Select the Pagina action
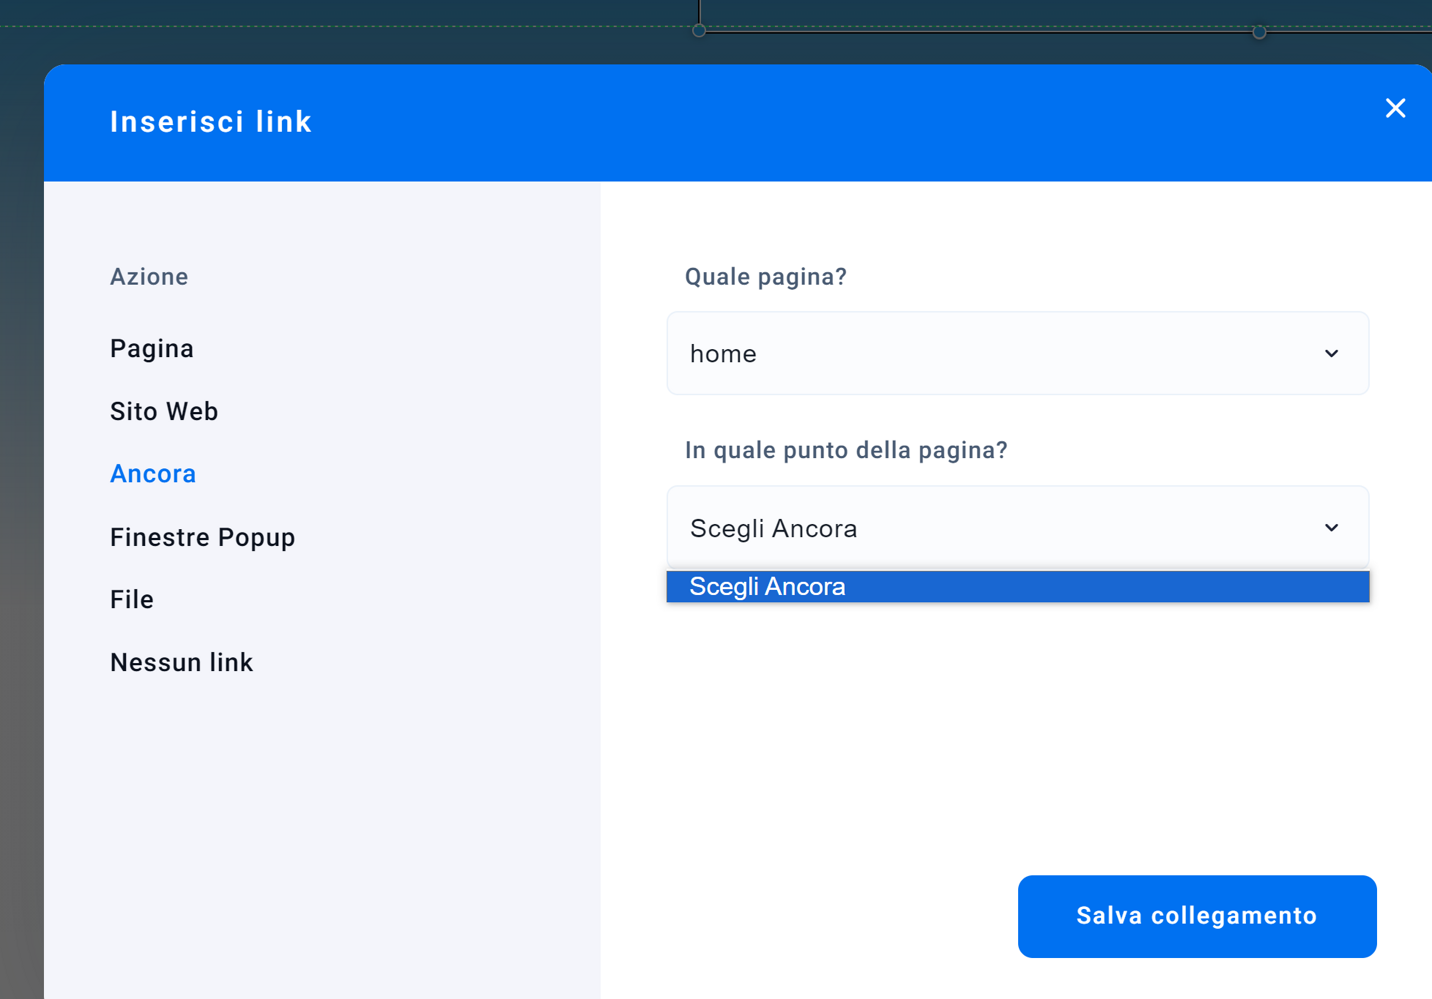The height and width of the screenshot is (999, 1432). 152,349
